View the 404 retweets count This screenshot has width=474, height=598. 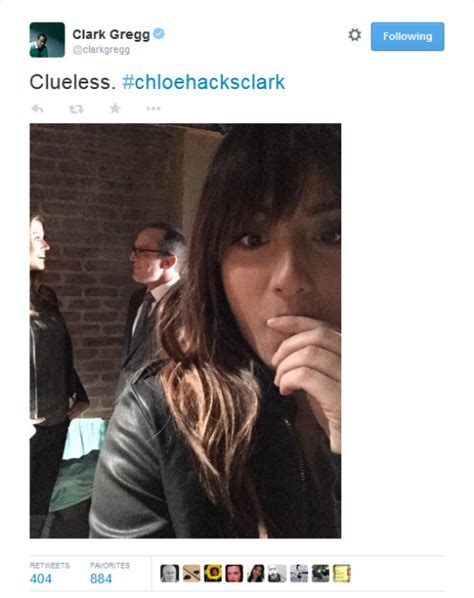(x=41, y=579)
